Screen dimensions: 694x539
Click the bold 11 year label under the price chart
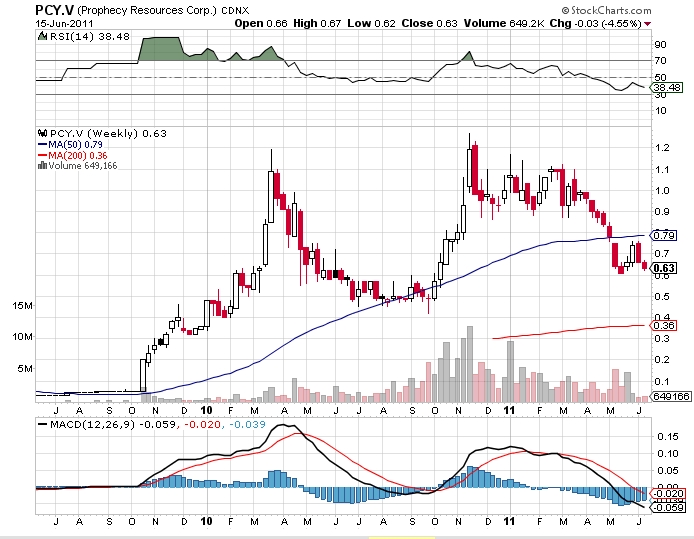click(509, 410)
